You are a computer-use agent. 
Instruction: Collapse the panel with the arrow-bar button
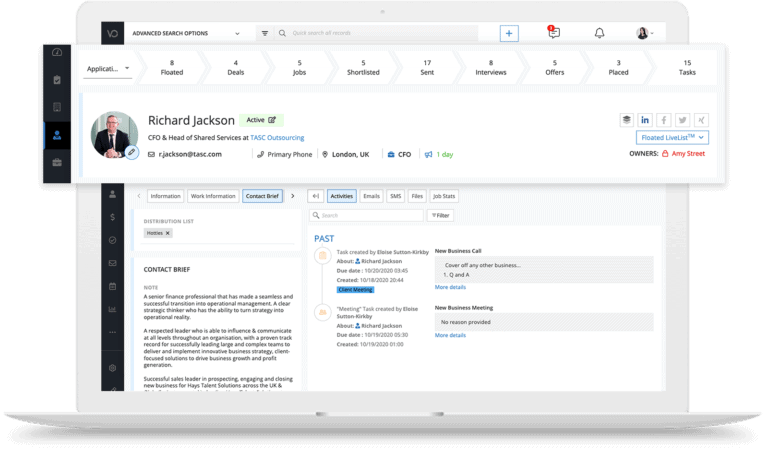pyautogui.click(x=316, y=196)
